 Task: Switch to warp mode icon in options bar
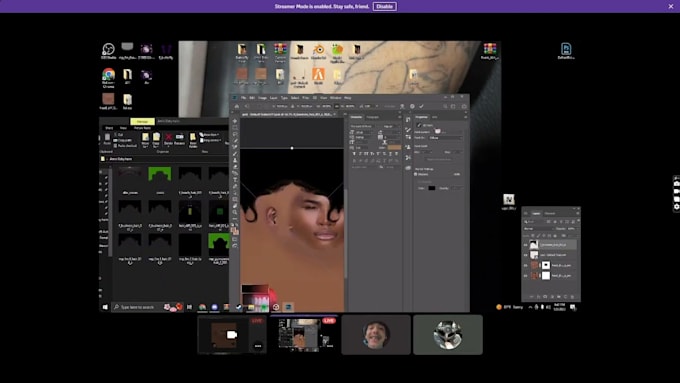click(402, 106)
